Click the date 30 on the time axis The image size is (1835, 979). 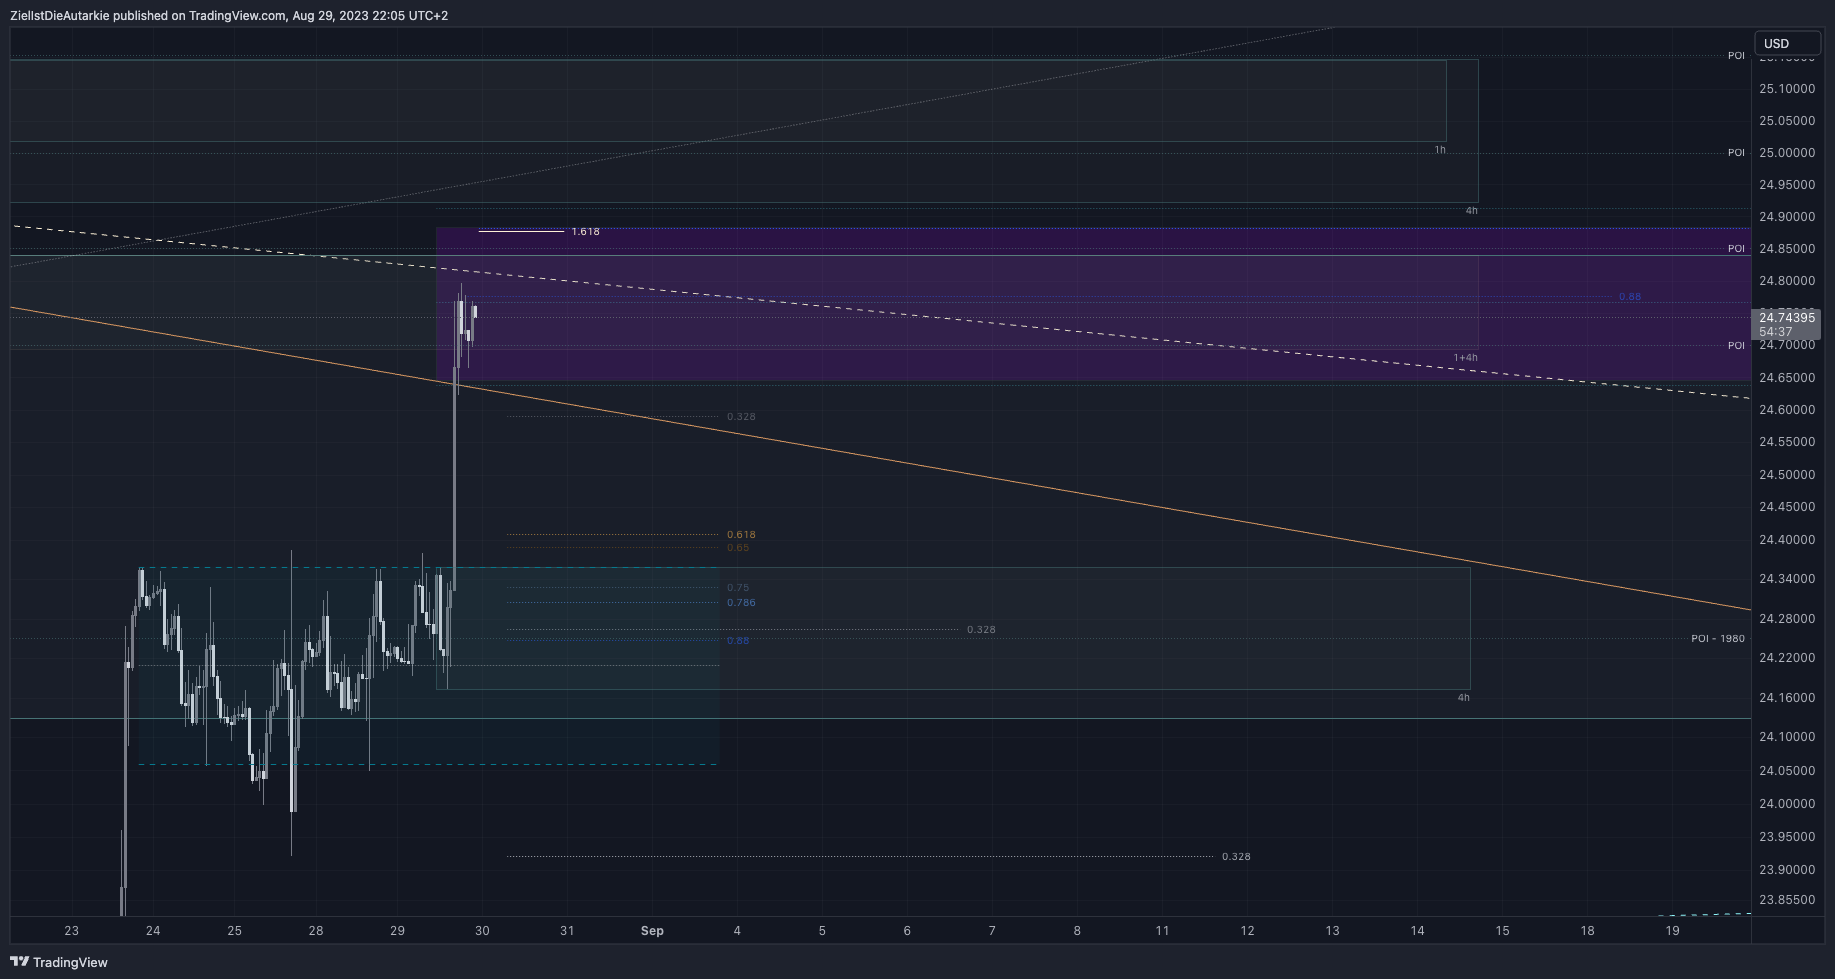[x=482, y=931]
